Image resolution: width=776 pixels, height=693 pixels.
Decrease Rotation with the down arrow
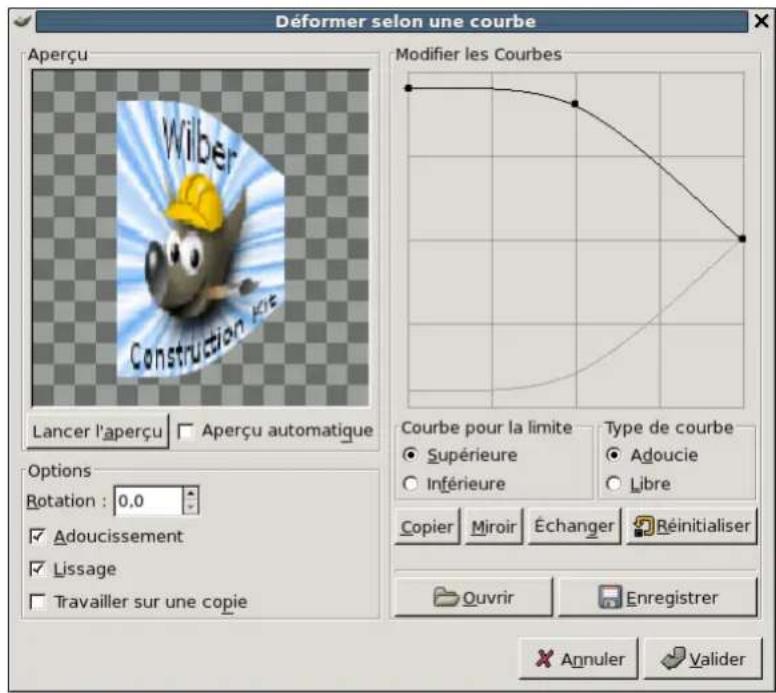click(191, 508)
